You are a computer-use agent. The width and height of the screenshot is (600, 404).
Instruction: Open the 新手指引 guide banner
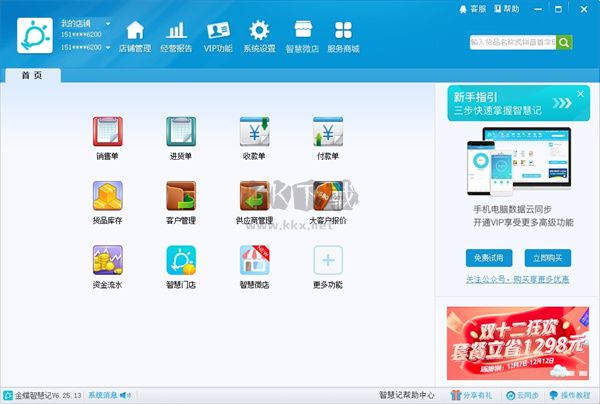tap(518, 103)
